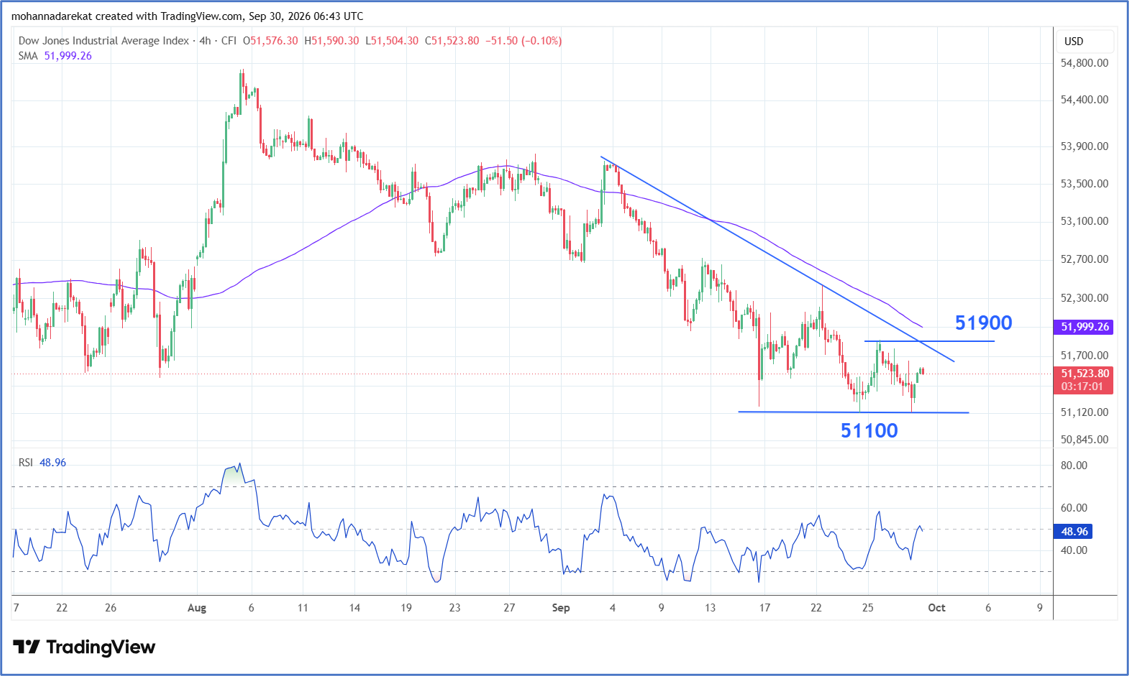This screenshot has height=676, width=1129.
Task: Select the 51900 resistance annotation
Action: pyautogui.click(x=984, y=323)
